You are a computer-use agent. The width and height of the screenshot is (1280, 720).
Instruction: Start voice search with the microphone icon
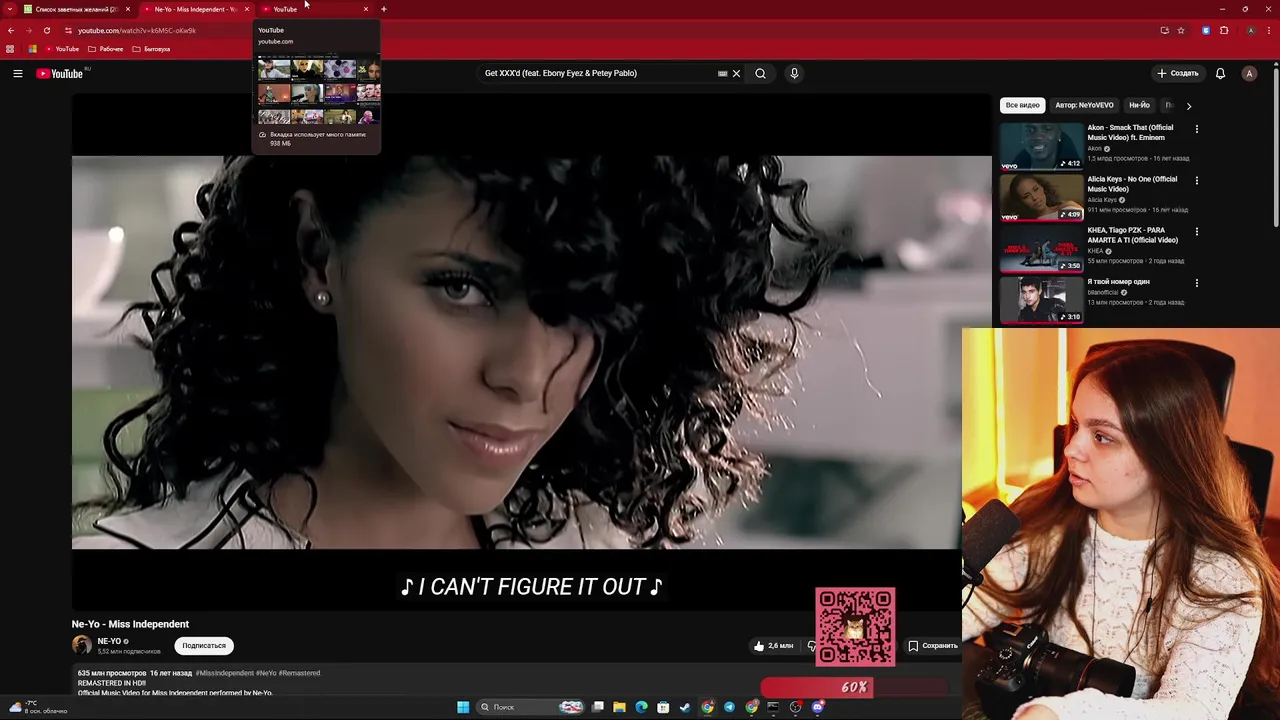(794, 73)
